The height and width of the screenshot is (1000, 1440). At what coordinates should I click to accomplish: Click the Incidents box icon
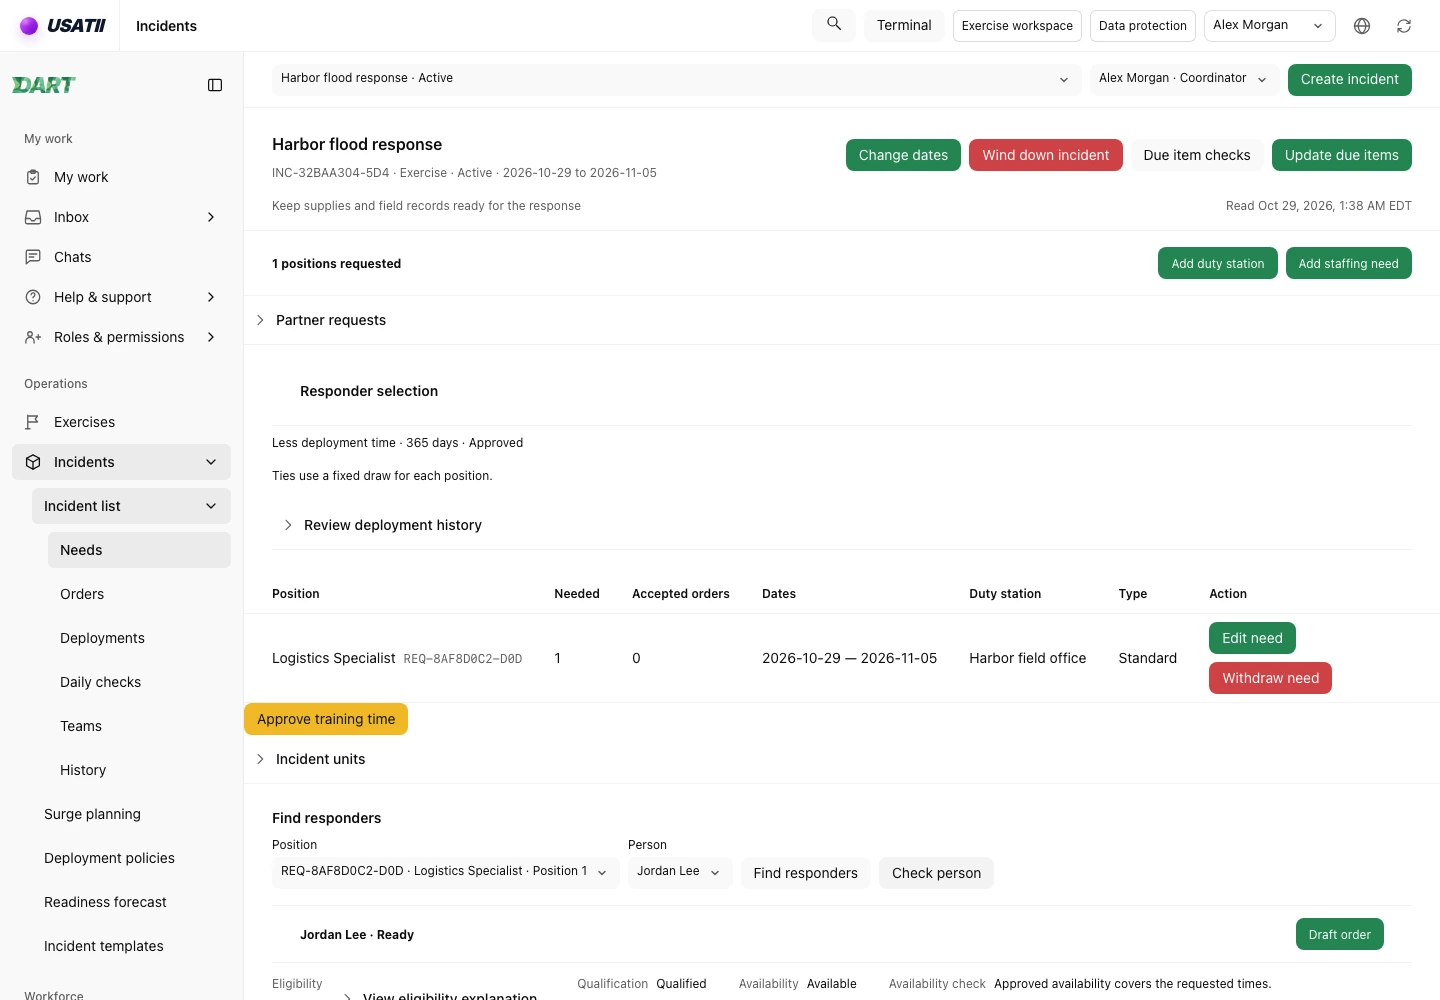click(33, 462)
